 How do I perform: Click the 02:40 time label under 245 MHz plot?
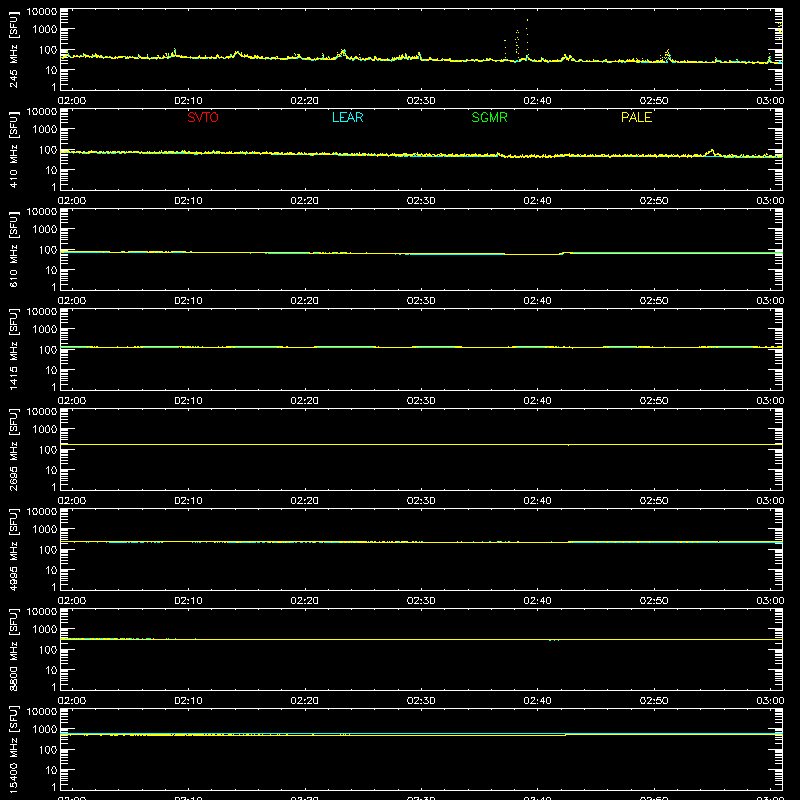tap(537, 101)
